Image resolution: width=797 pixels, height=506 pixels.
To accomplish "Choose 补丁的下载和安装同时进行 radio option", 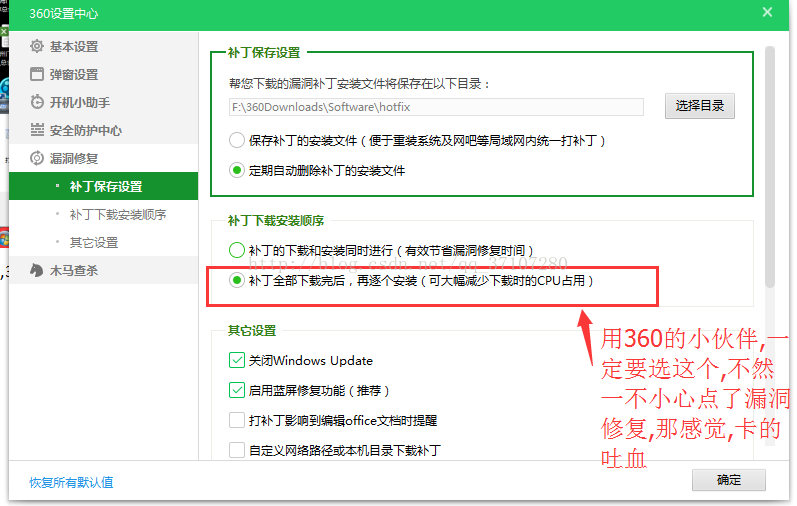I will (x=237, y=250).
